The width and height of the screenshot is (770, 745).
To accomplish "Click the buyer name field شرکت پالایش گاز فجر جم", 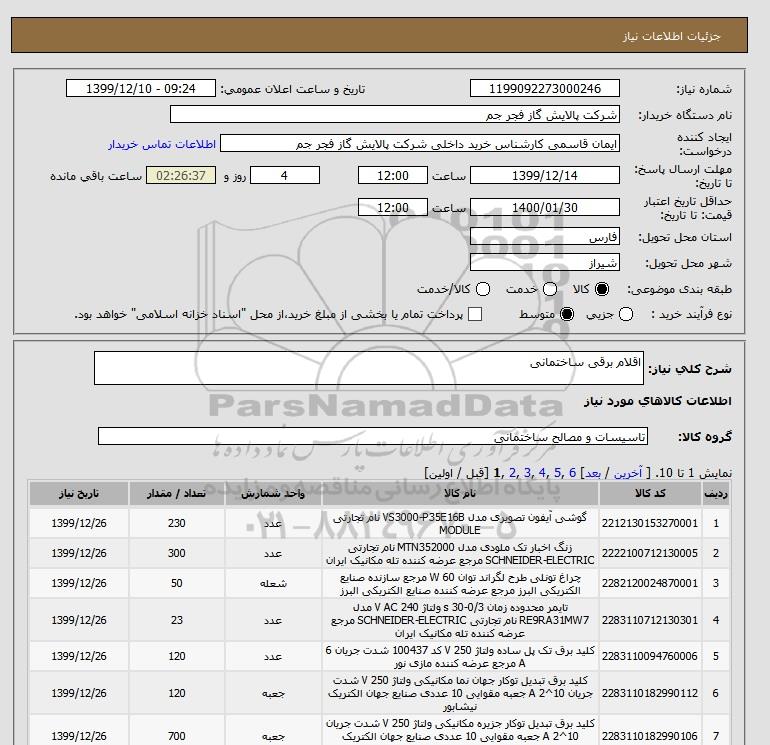I will pos(394,114).
